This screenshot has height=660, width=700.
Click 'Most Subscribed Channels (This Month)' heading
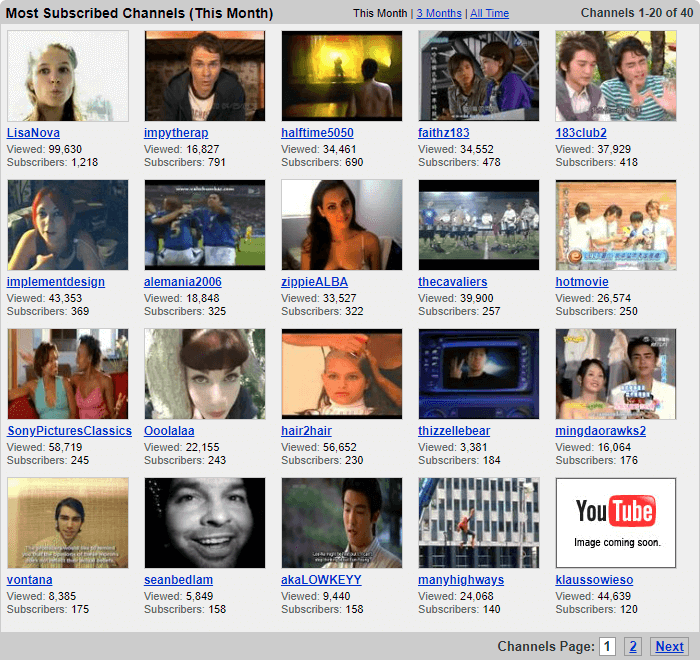pyautogui.click(x=139, y=13)
